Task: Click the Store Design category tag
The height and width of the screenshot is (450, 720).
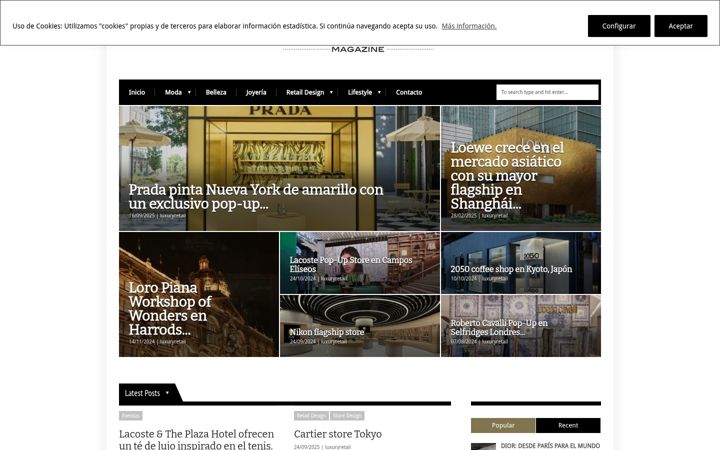Action: tap(347, 416)
